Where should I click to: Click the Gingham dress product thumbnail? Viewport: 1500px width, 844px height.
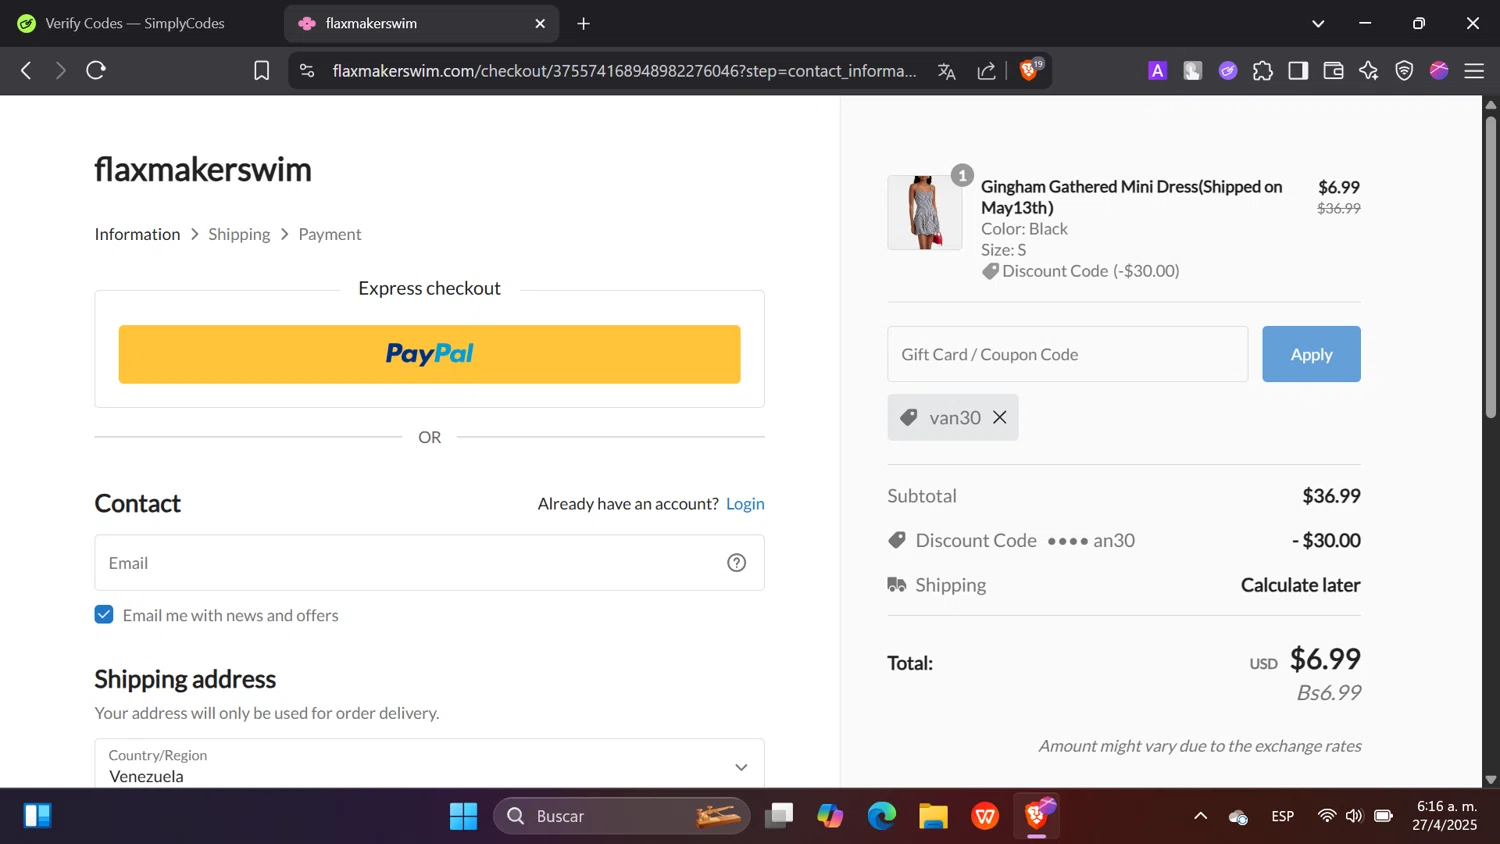(924, 212)
